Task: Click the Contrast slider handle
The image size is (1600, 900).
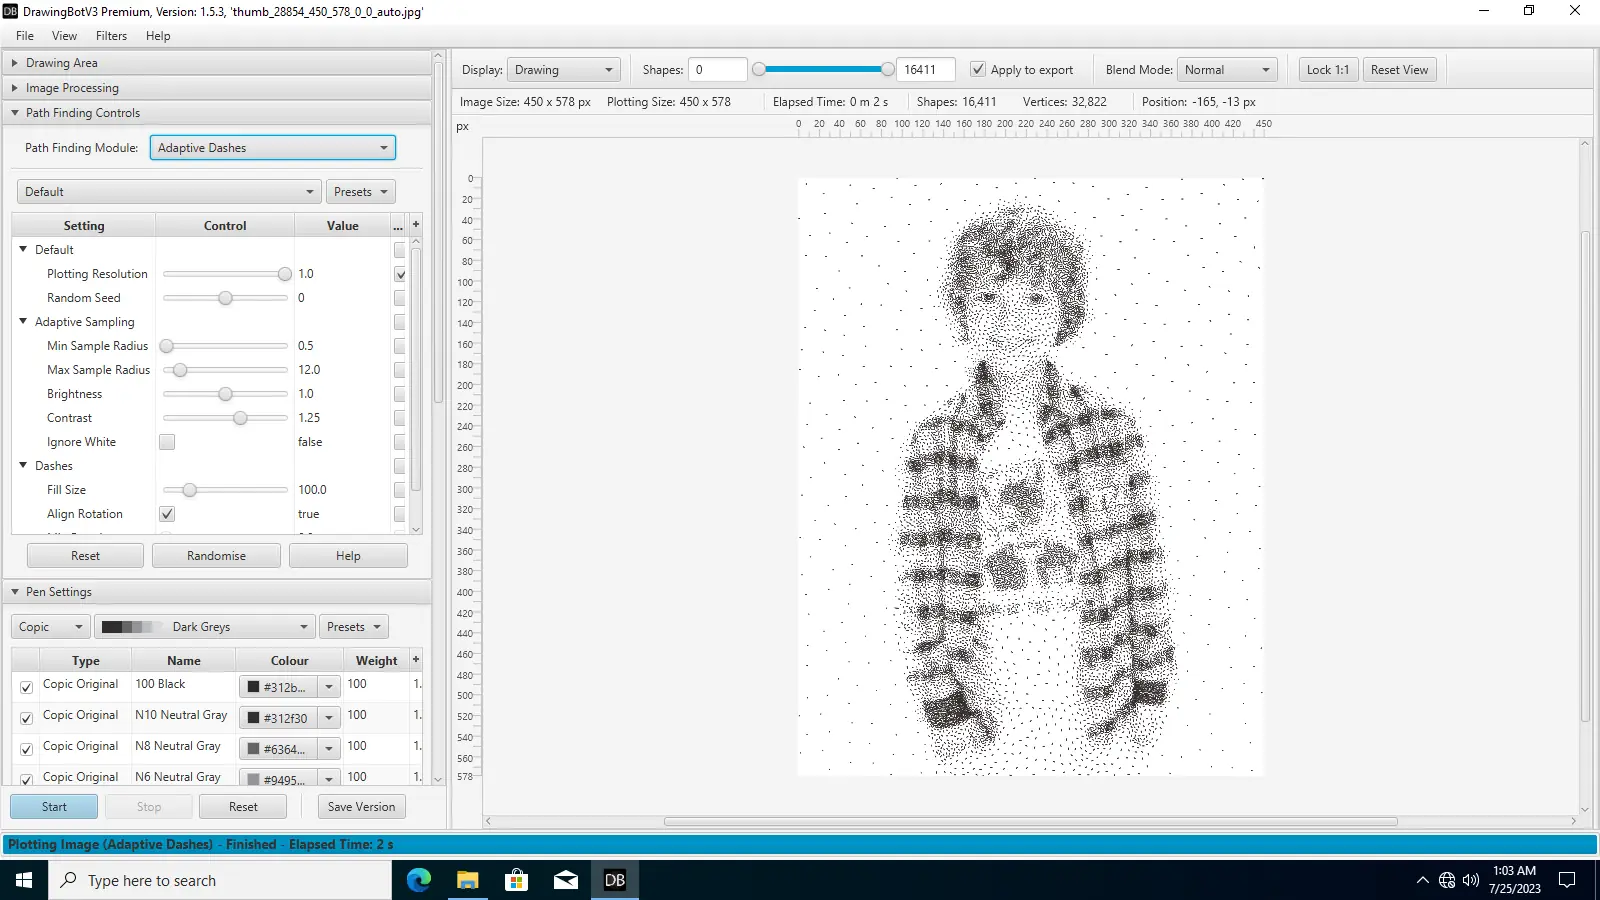Action: tap(240, 418)
